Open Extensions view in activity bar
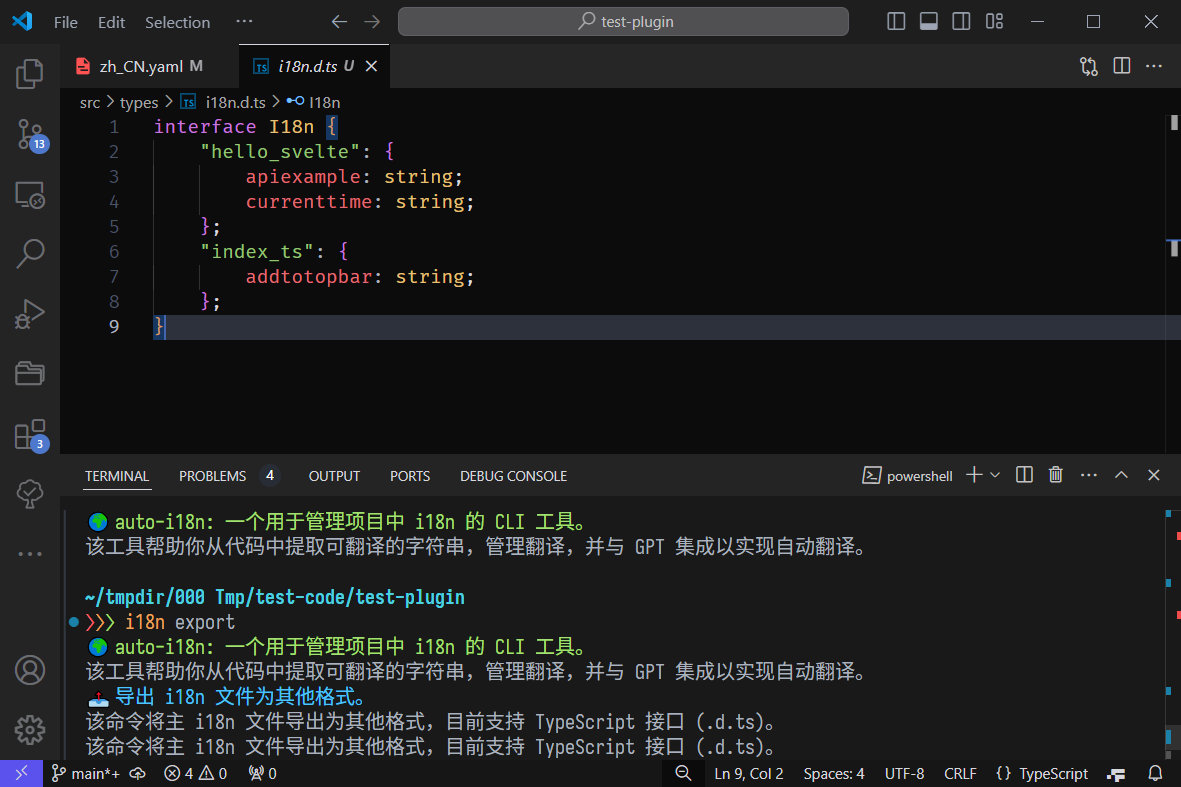This screenshot has height=787, width=1181. [x=30, y=435]
